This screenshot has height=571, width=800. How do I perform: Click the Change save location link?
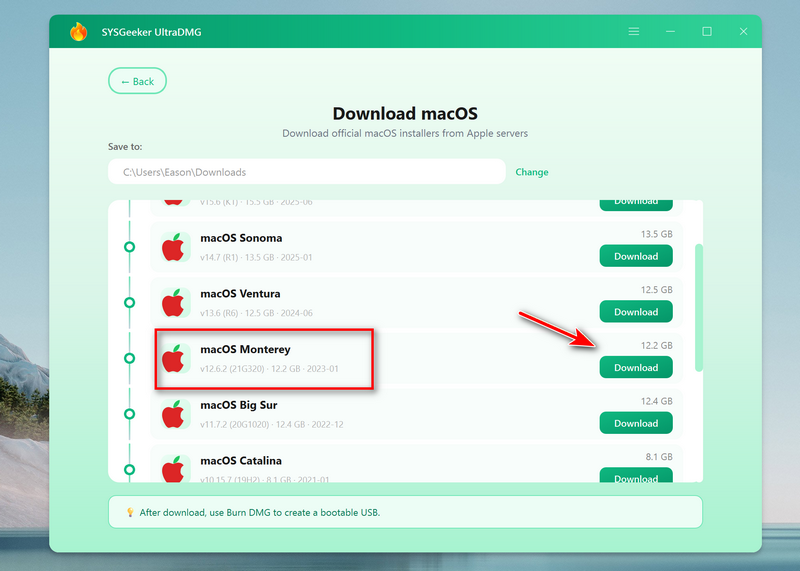click(532, 172)
